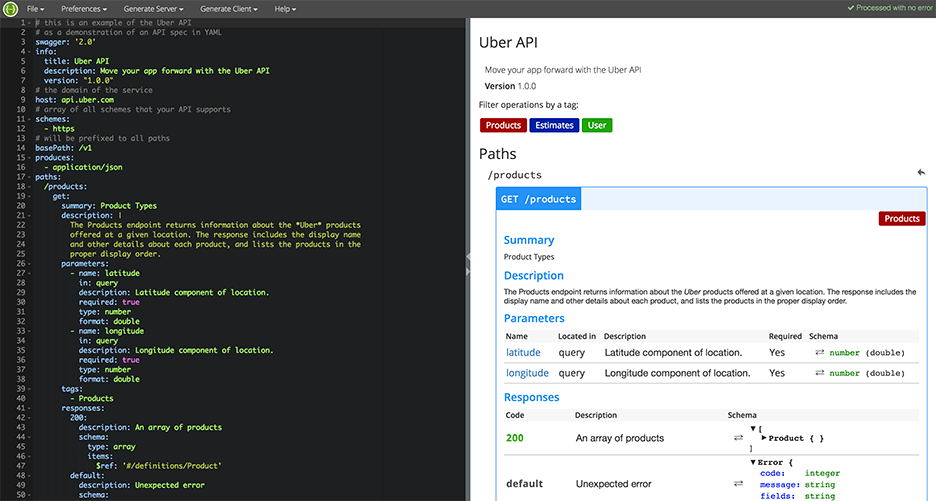Toggle the green User tag filter

point(597,125)
